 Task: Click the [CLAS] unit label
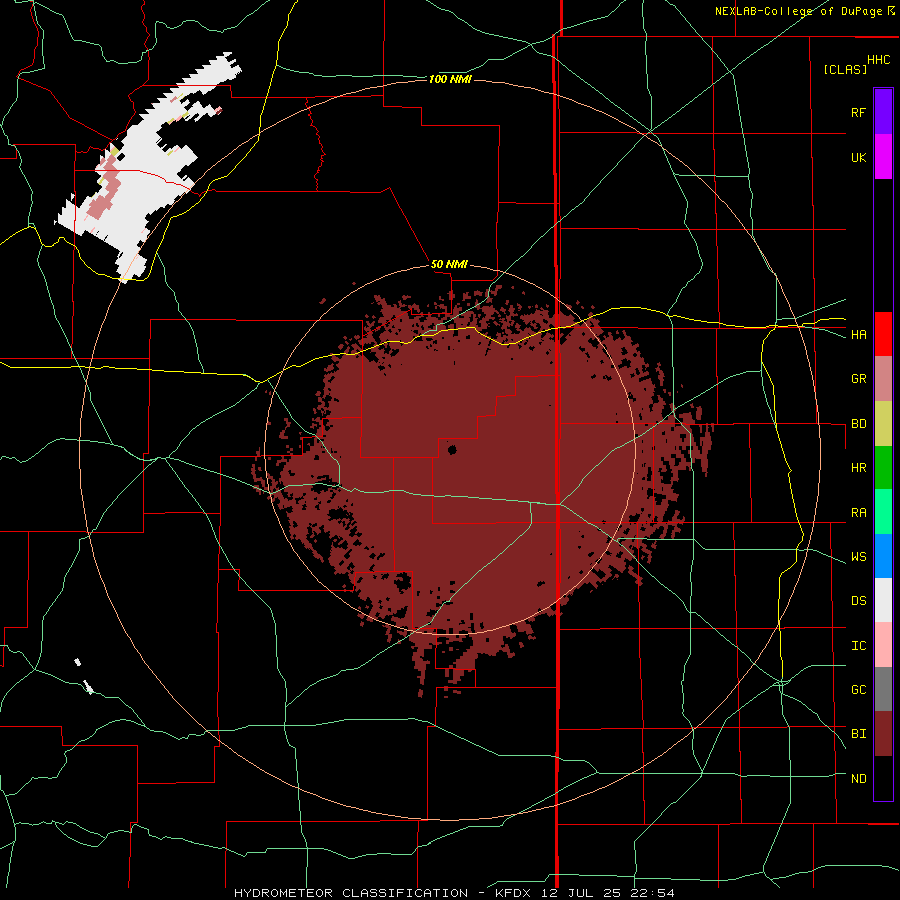(x=845, y=69)
